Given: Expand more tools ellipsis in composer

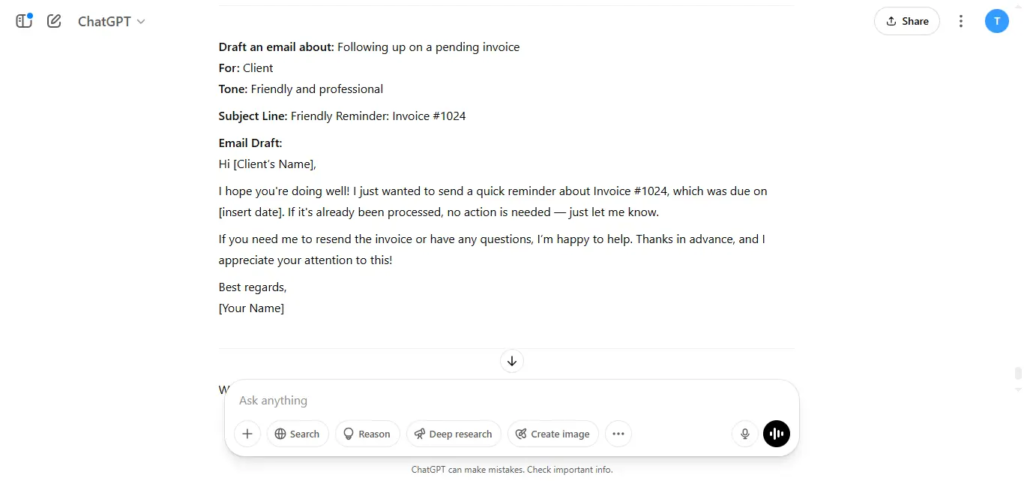Looking at the screenshot, I should coord(618,433).
